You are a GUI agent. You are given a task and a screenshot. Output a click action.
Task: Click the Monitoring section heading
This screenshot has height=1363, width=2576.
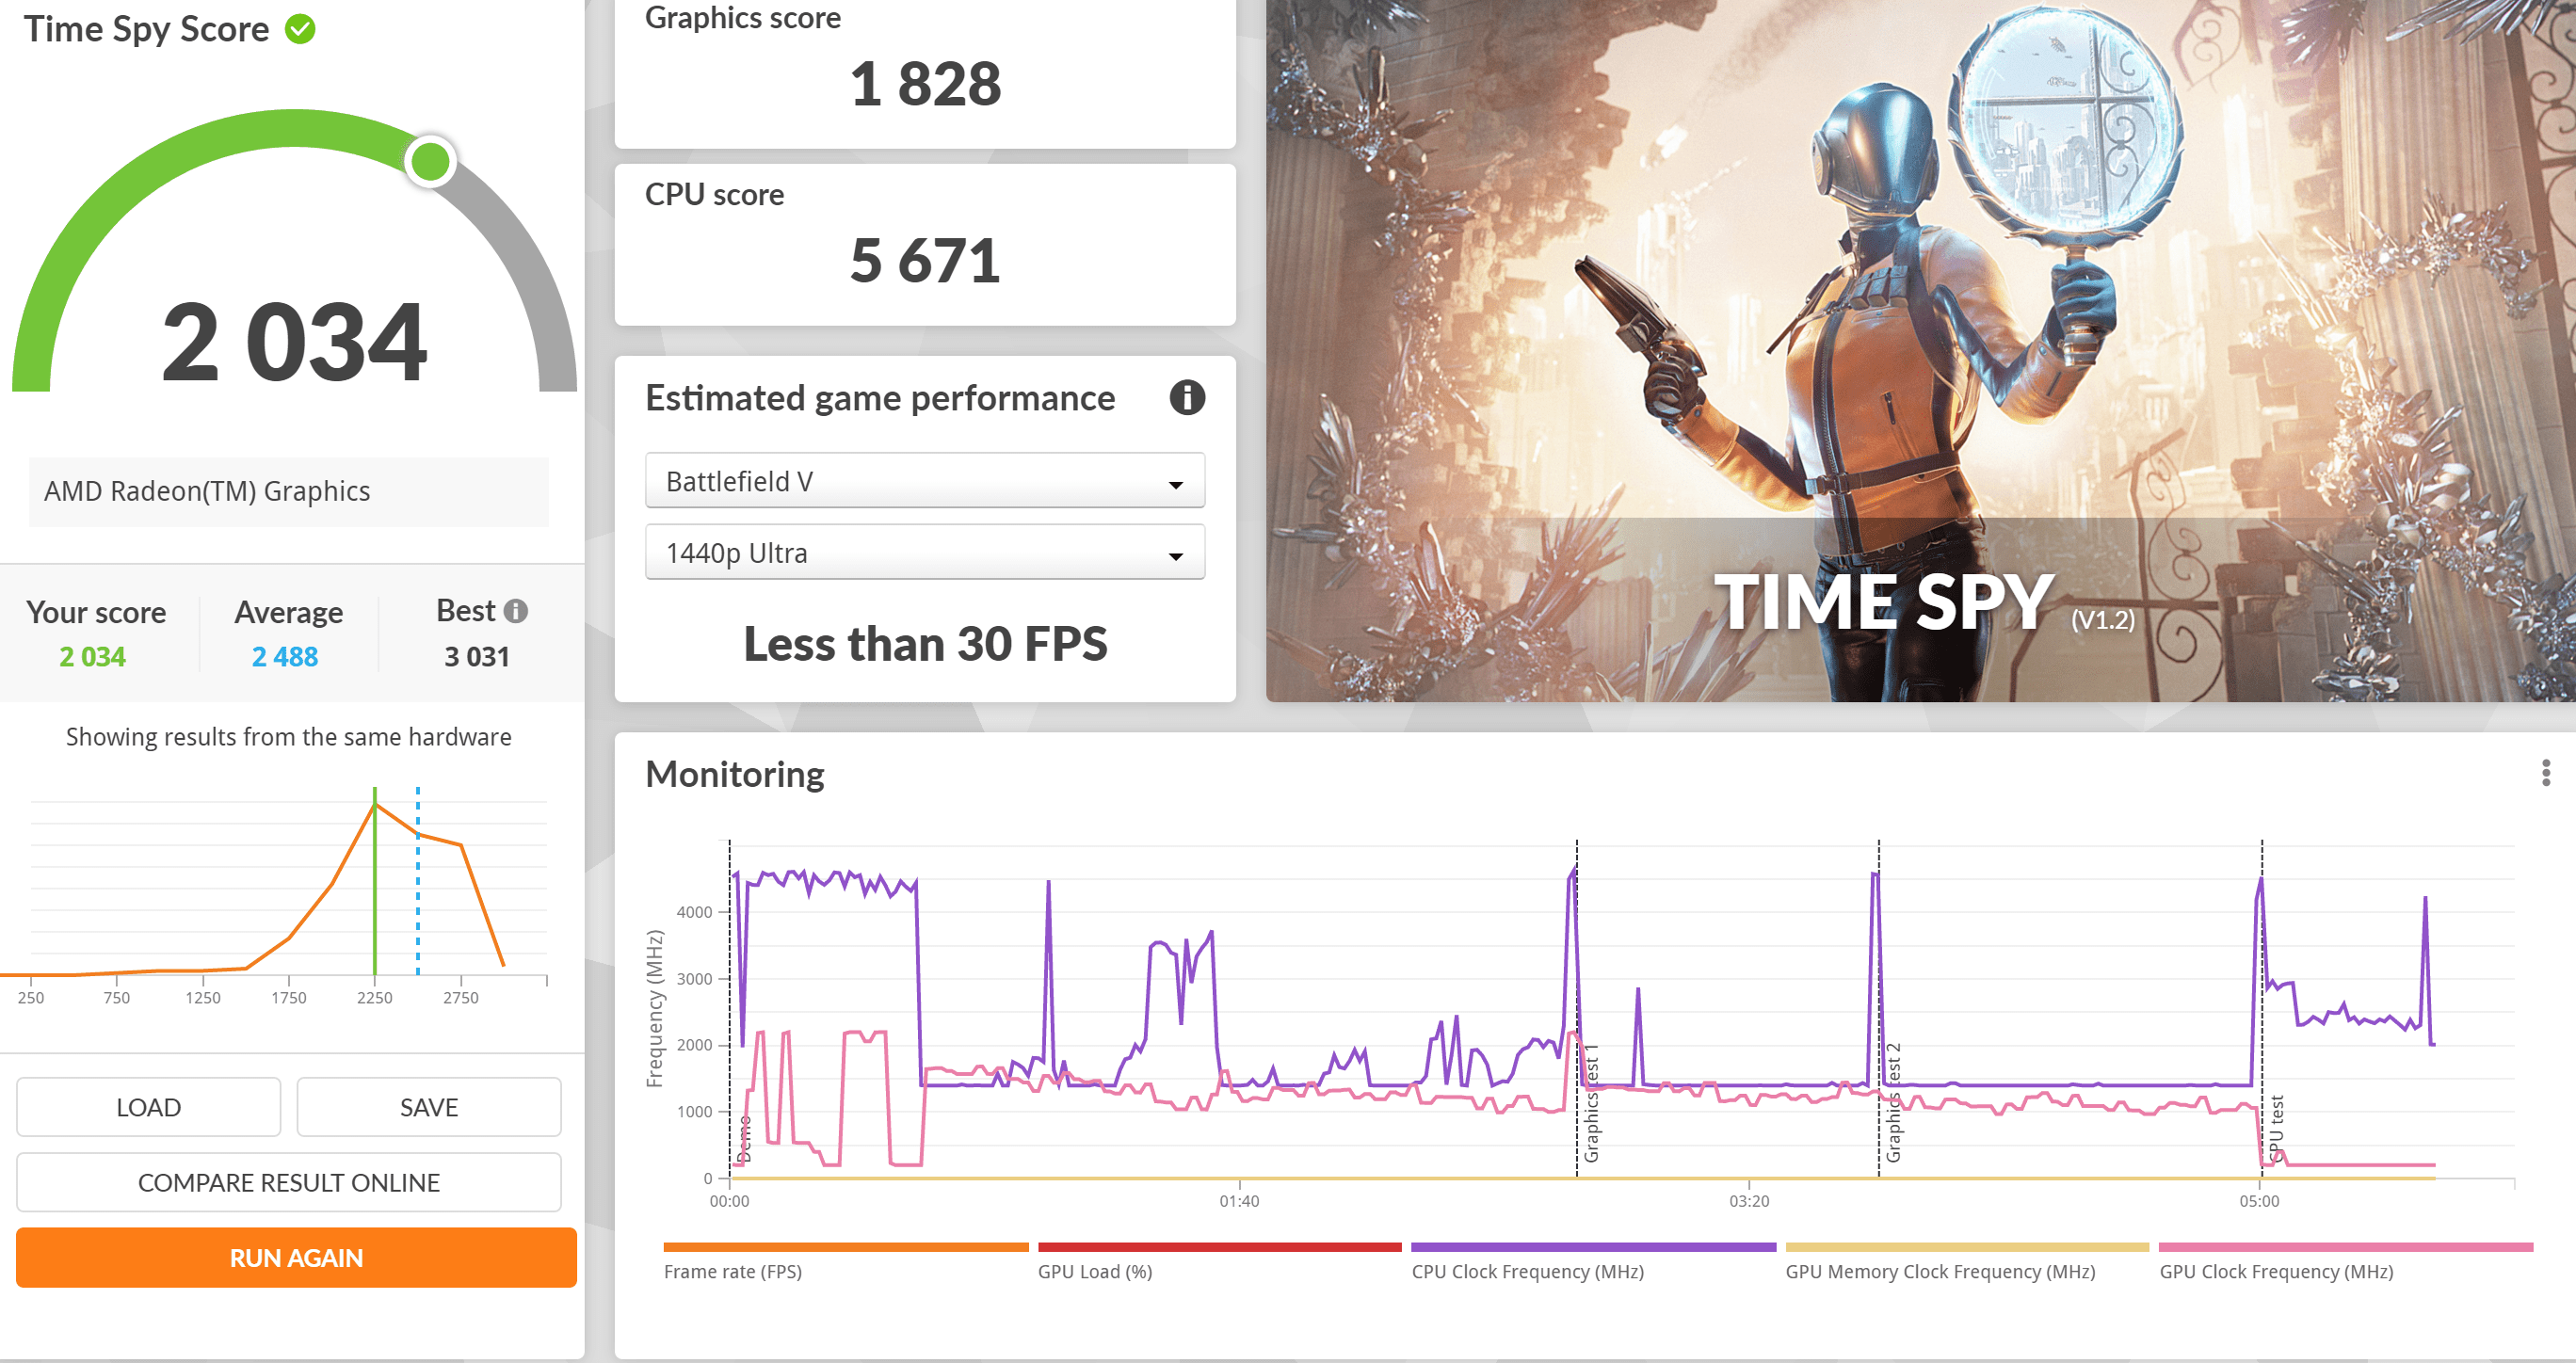(735, 774)
